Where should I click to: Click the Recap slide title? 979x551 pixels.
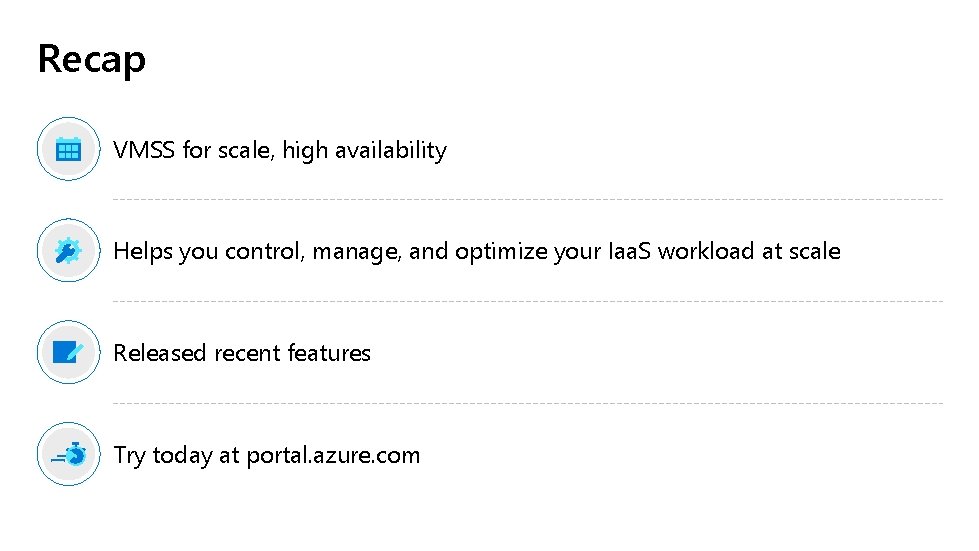91,59
